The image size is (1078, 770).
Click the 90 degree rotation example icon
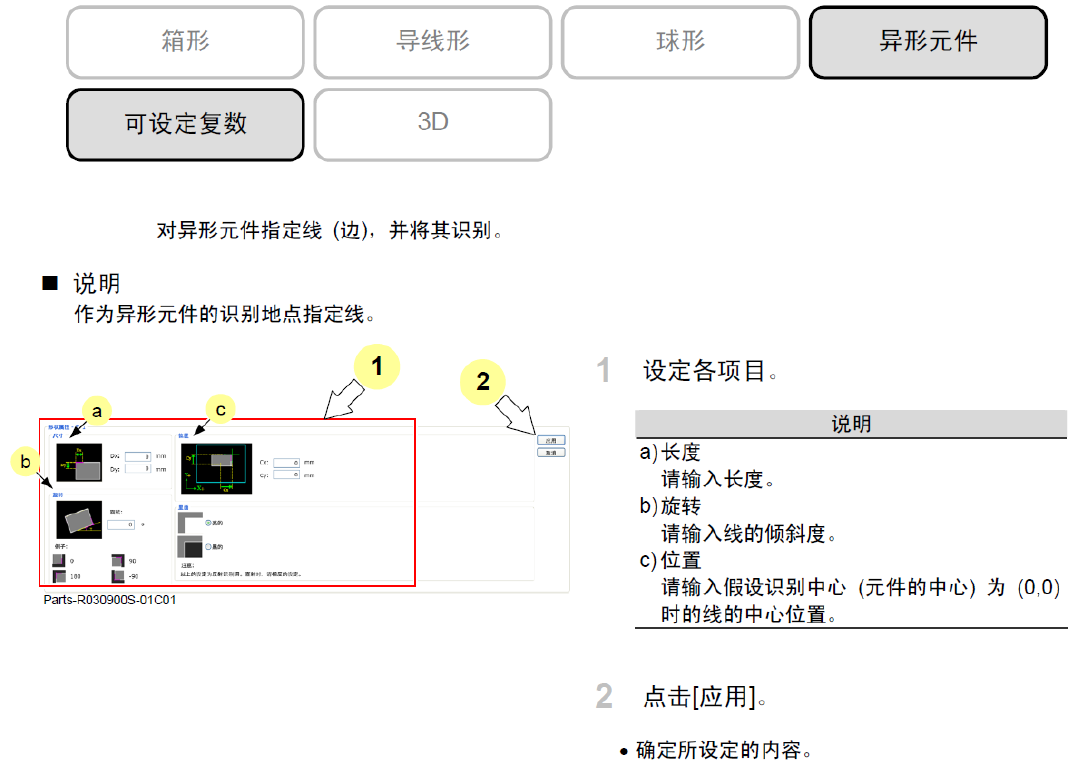pyautogui.click(x=118, y=560)
